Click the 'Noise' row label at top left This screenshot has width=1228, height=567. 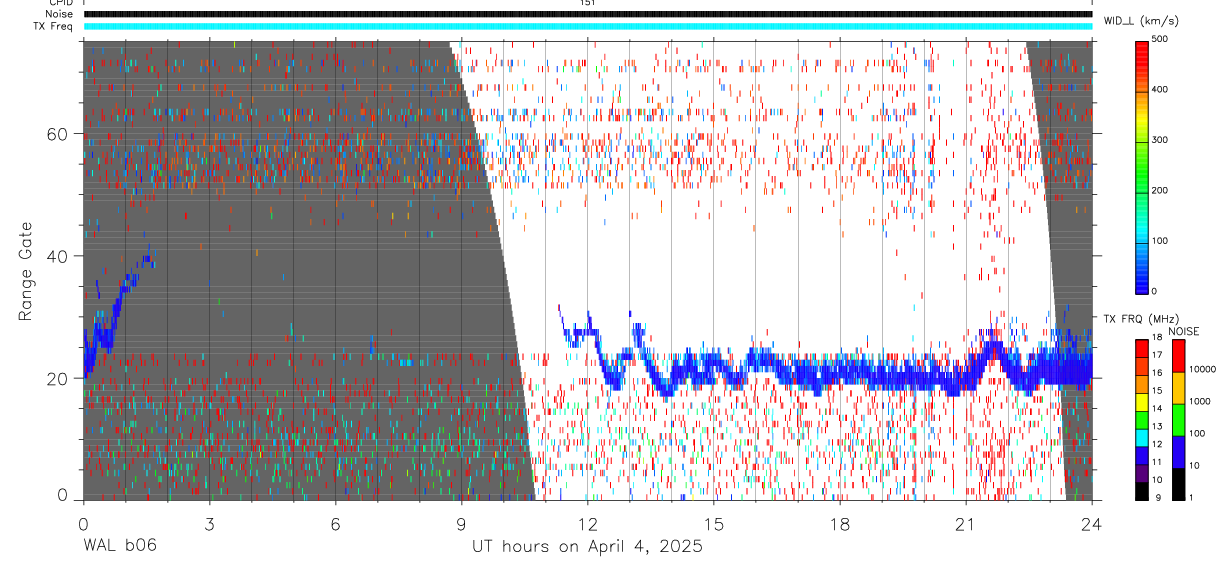(58, 14)
